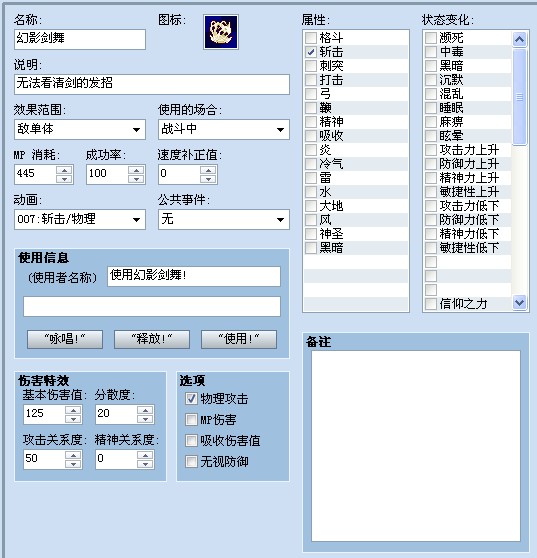Click the "使用!" button
The height and width of the screenshot is (558, 537).
tap(239, 339)
